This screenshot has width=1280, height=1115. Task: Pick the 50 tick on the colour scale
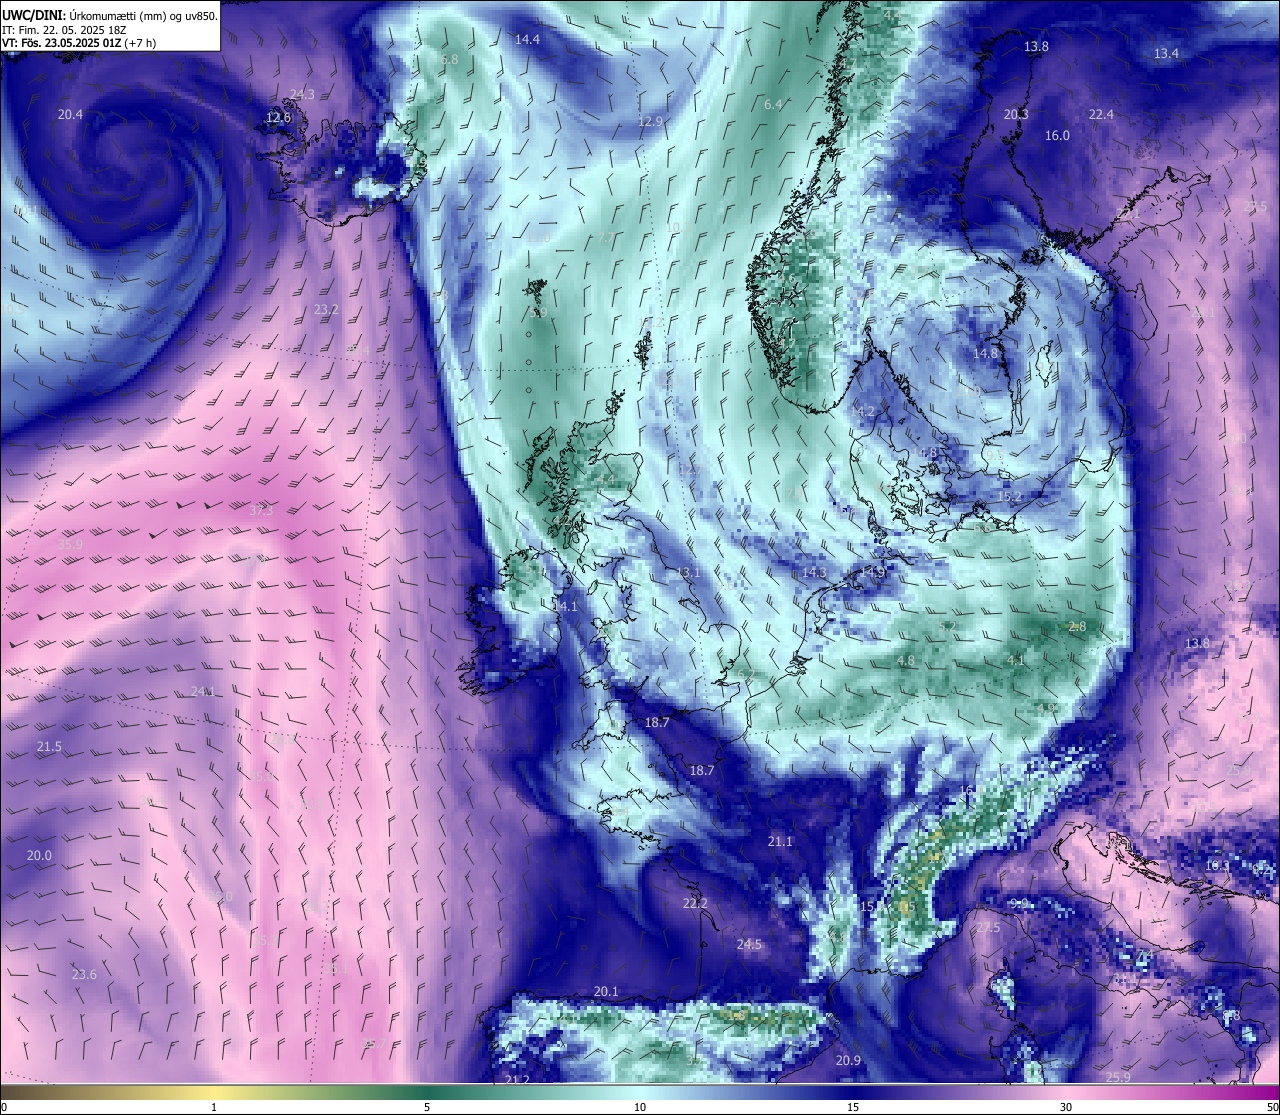(x=1272, y=1107)
